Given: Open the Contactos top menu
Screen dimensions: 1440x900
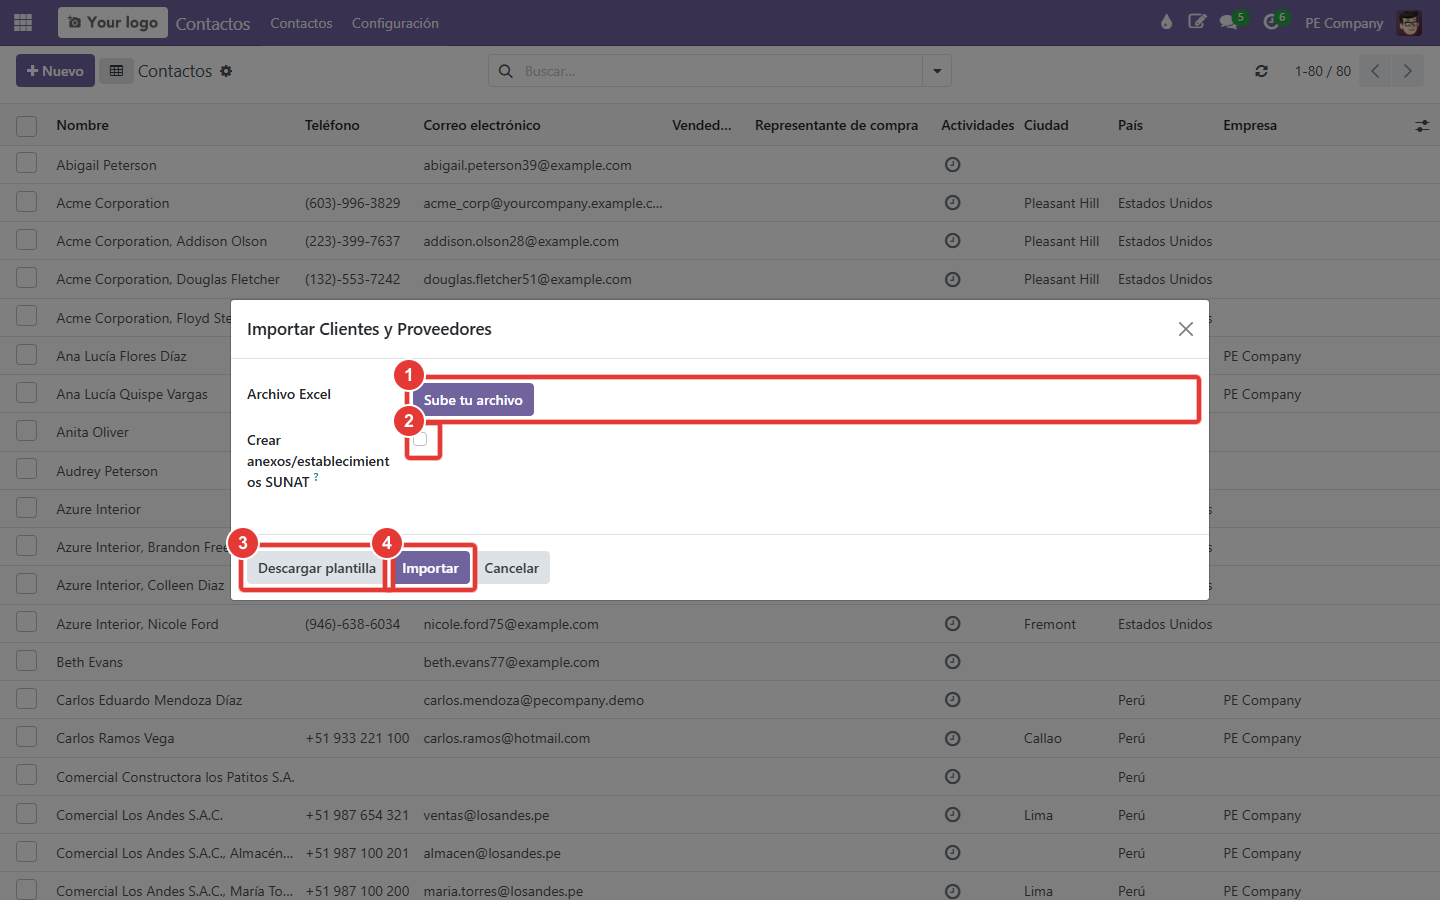Looking at the screenshot, I should click(x=301, y=23).
